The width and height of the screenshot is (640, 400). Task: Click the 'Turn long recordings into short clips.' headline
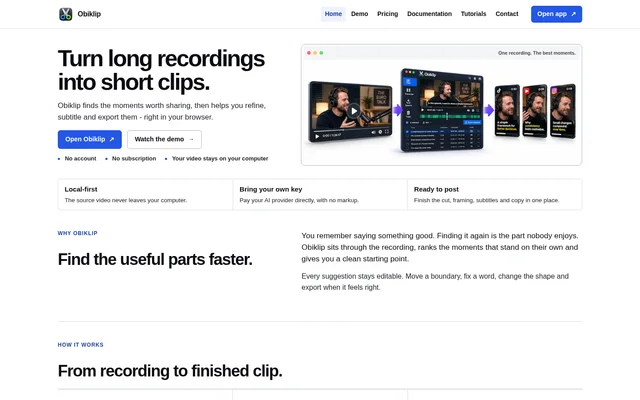click(161, 70)
